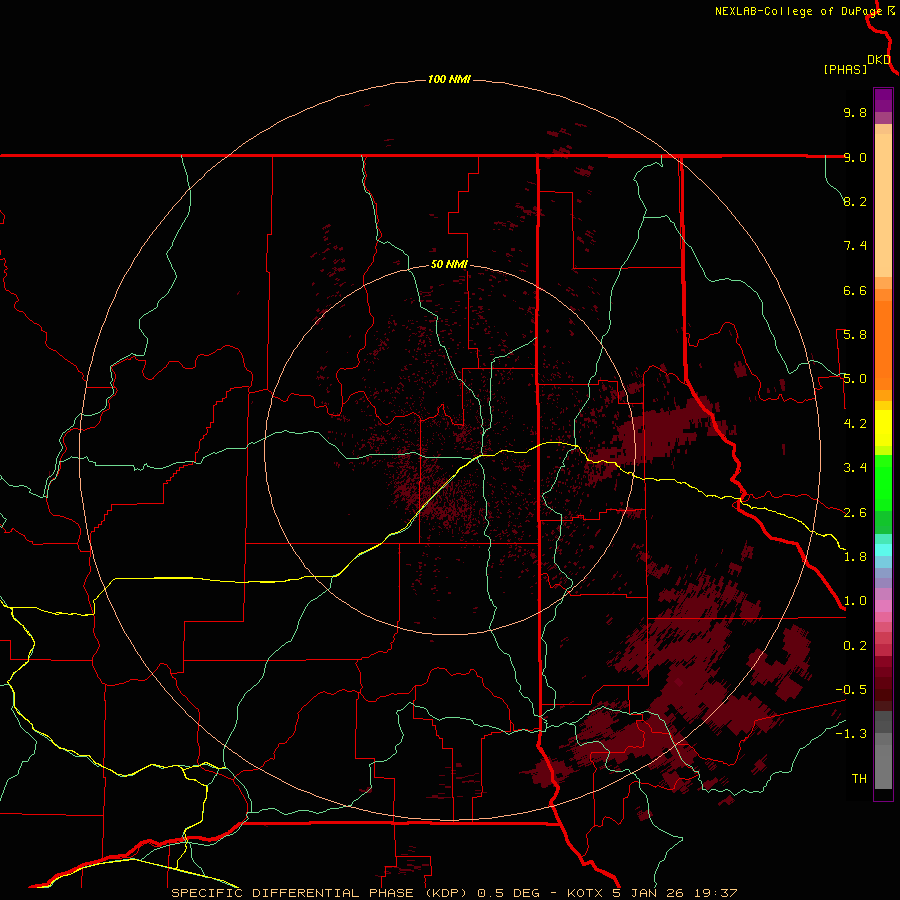
Task: Click the cyan band of the color bar
Action: click(x=883, y=550)
